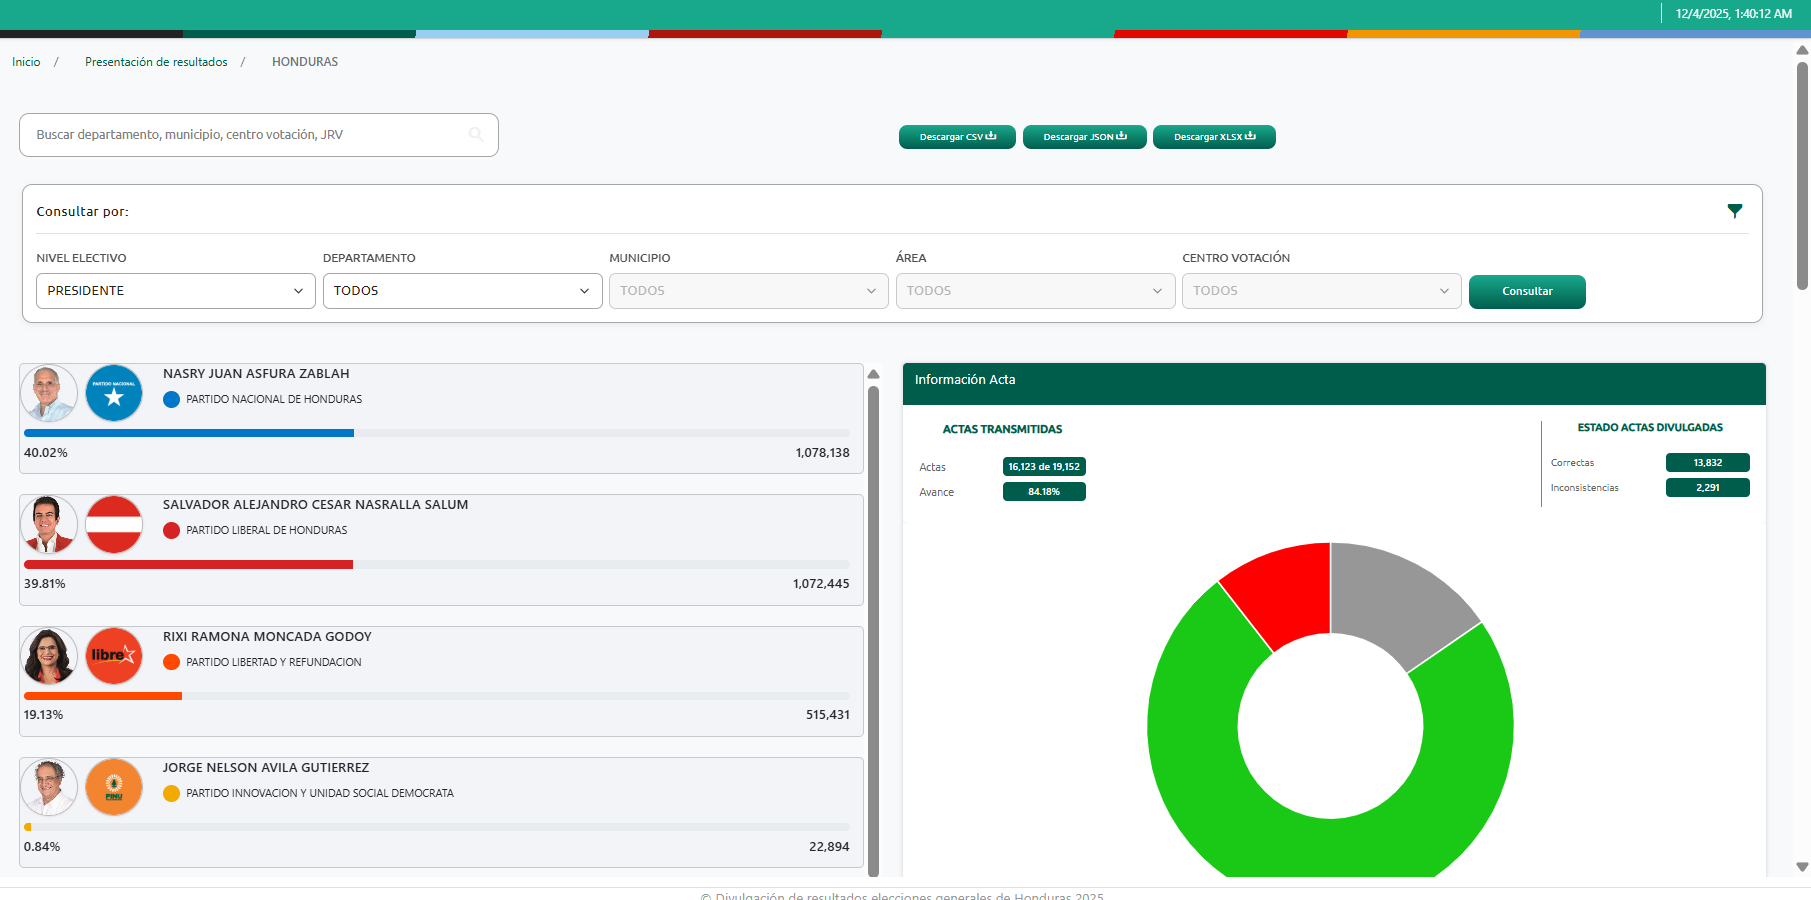Click the Libre party logo
Viewport: 1811px width, 900px height.
tap(114, 656)
